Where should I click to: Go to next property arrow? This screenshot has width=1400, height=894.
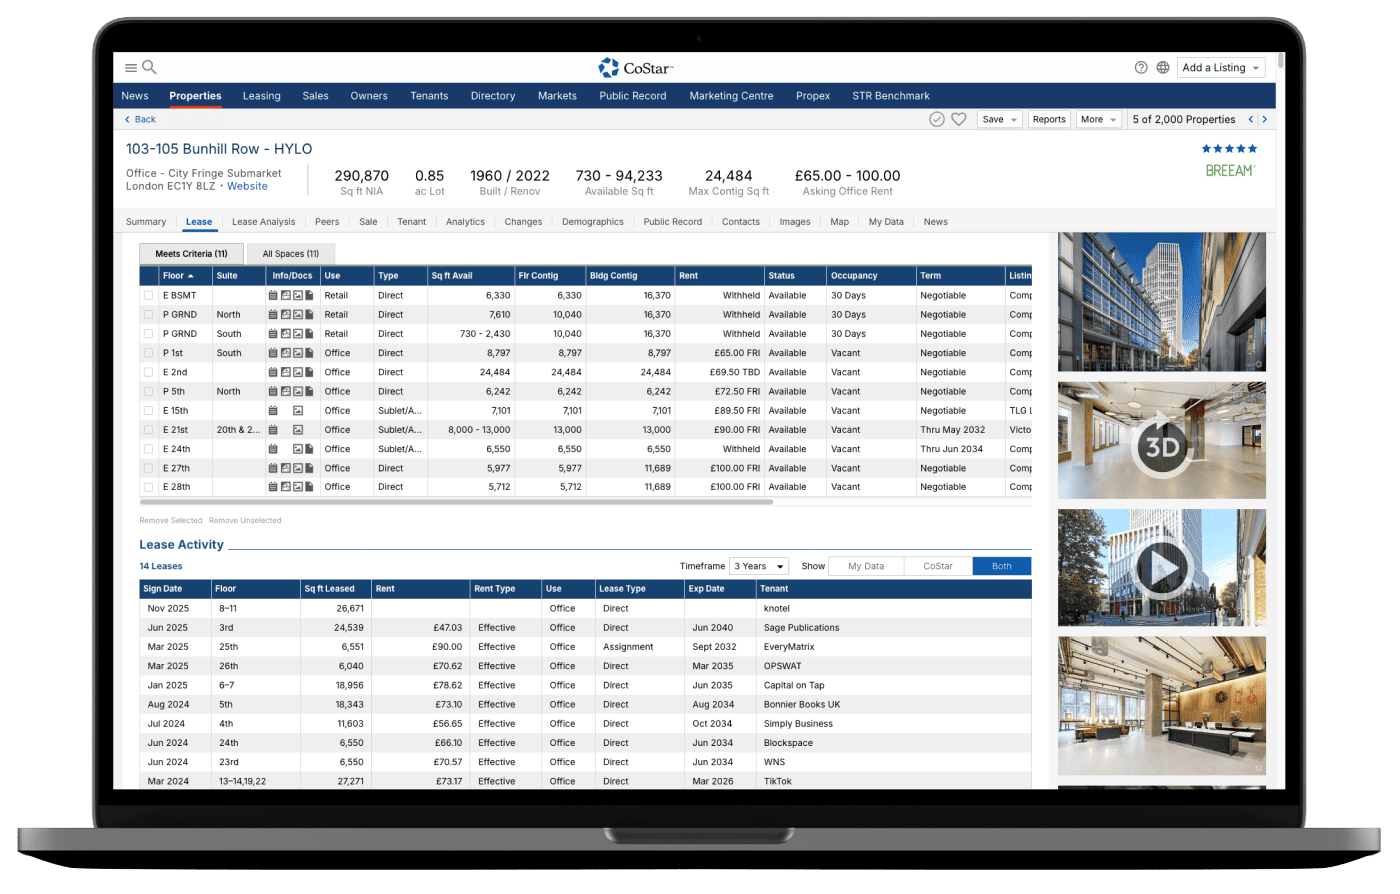[x=1265, y=119]
